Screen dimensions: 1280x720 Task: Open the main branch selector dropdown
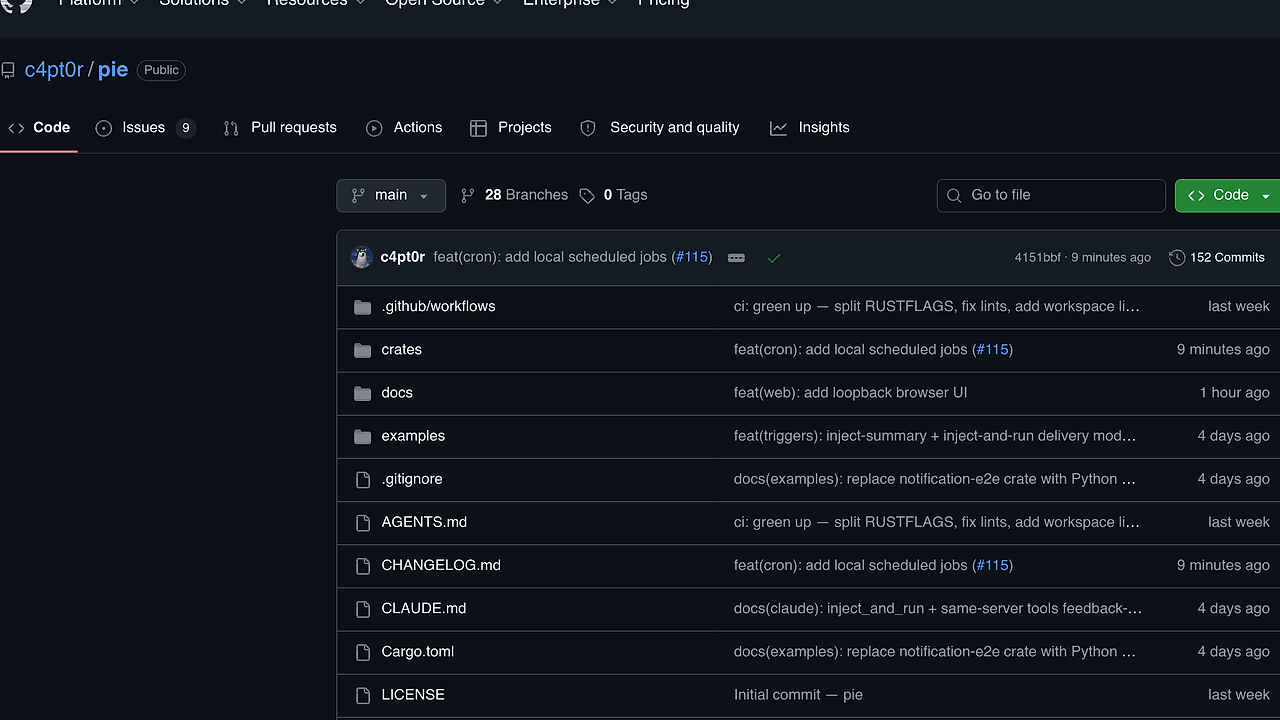[391, 195]
